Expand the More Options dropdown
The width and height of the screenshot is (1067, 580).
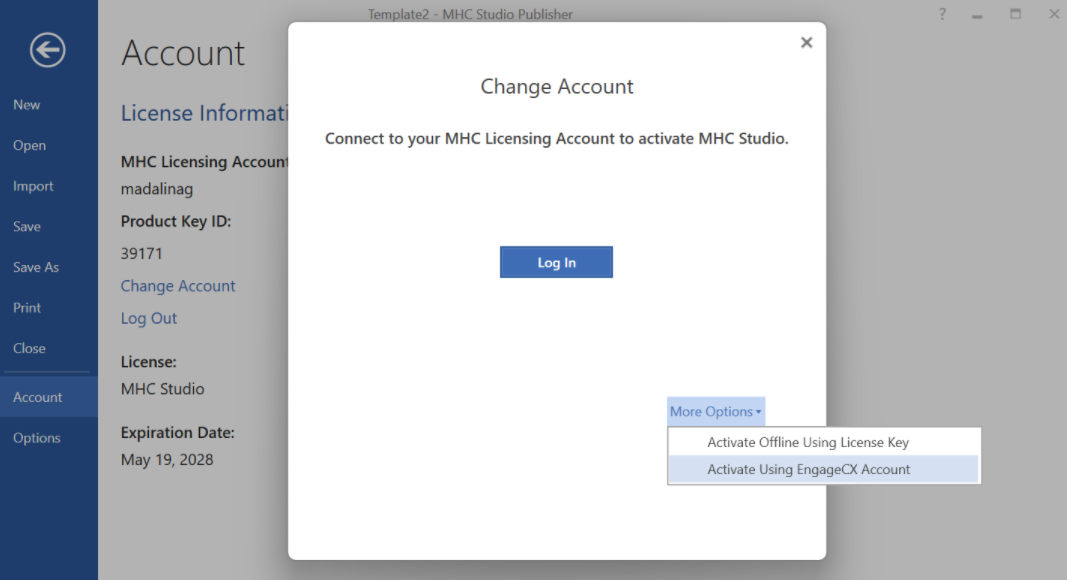click(x=715, y=411)
